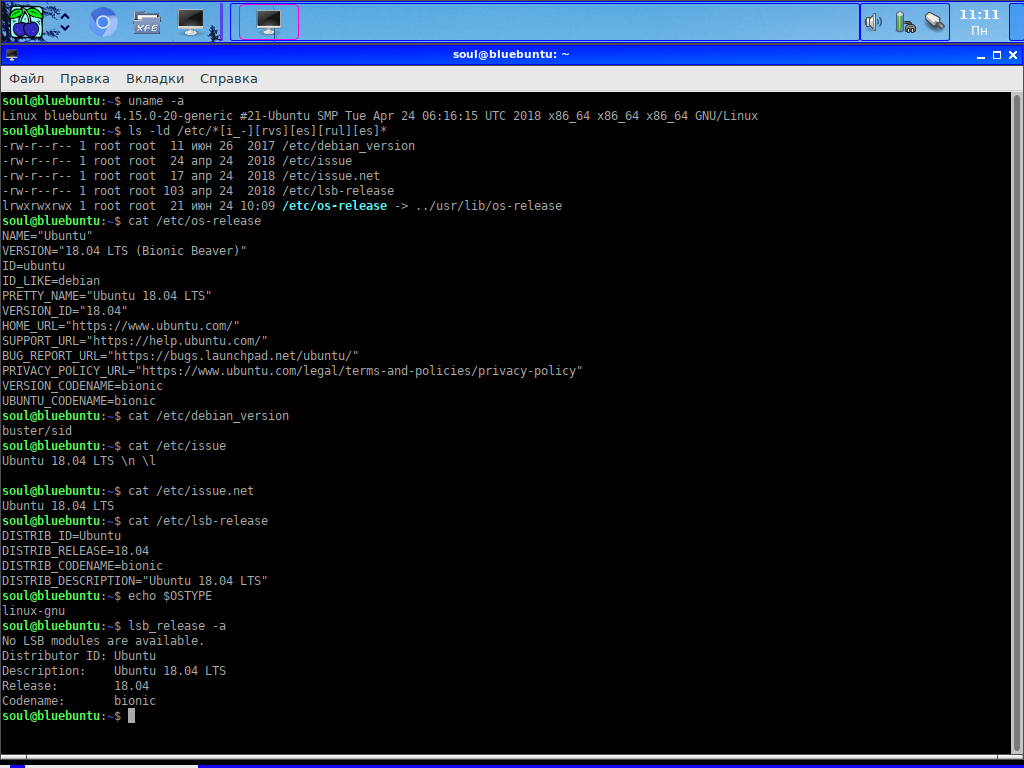Screen dimensions: 1024x768
Task: Click the ls listing row for /etc/lsb-release
Action: point(198,191)
